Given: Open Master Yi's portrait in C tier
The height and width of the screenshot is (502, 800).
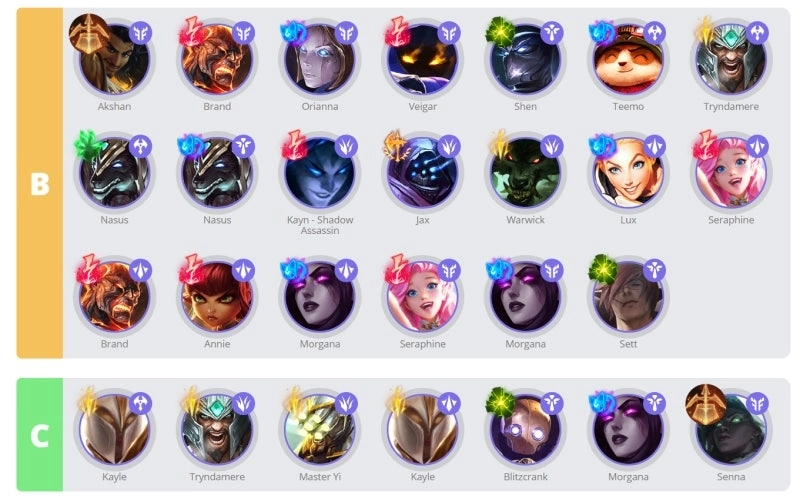Looking at the screenshot, I should coord(320,430).
